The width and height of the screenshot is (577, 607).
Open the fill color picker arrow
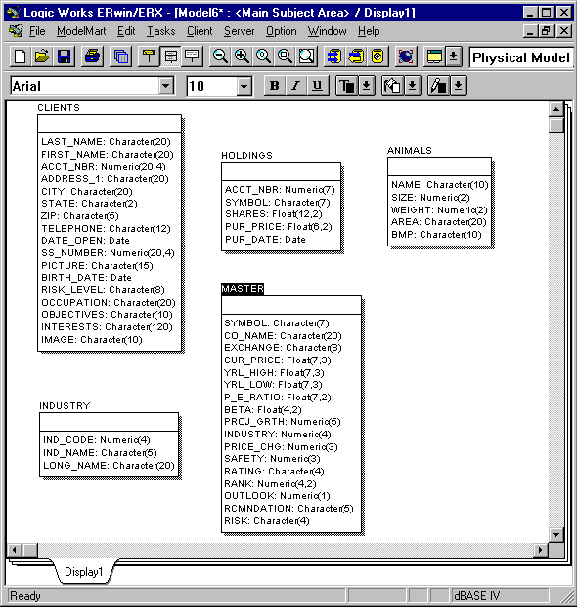click(413, 86)
